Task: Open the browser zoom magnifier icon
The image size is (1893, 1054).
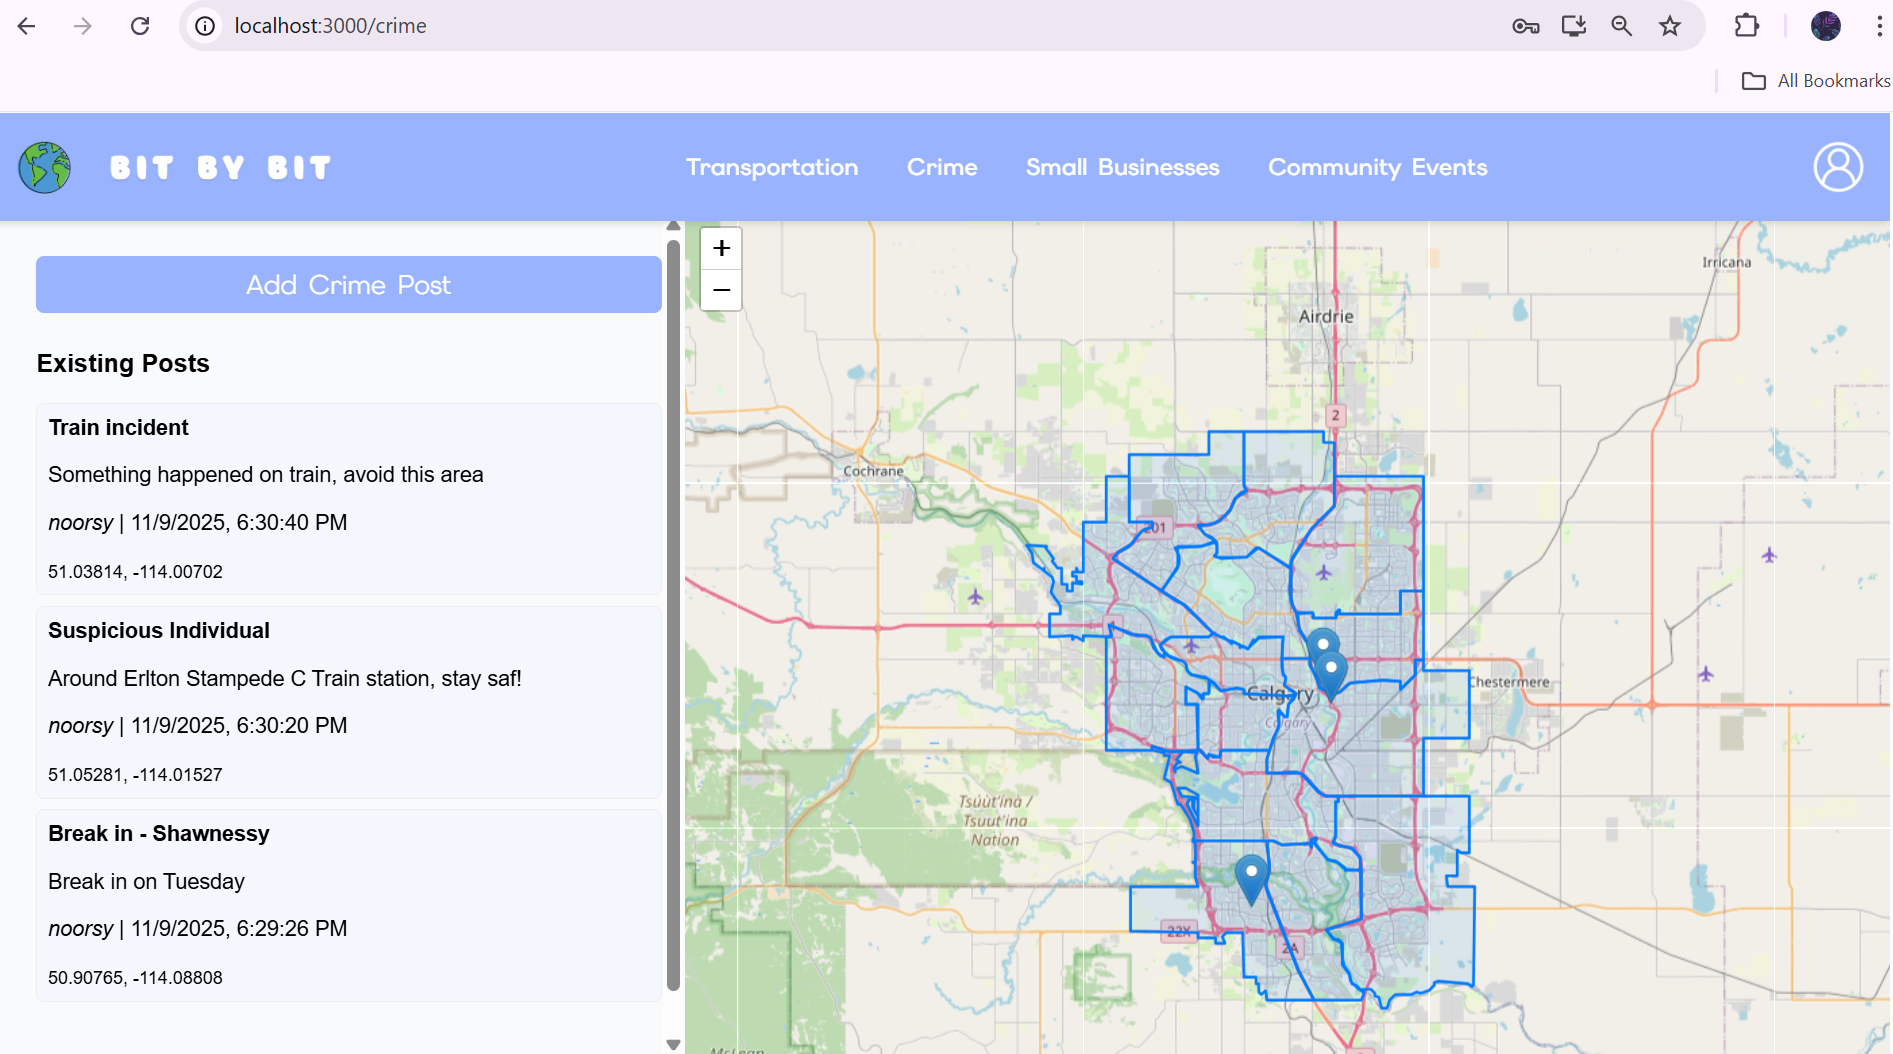Action: click(x=1622, y=26)
